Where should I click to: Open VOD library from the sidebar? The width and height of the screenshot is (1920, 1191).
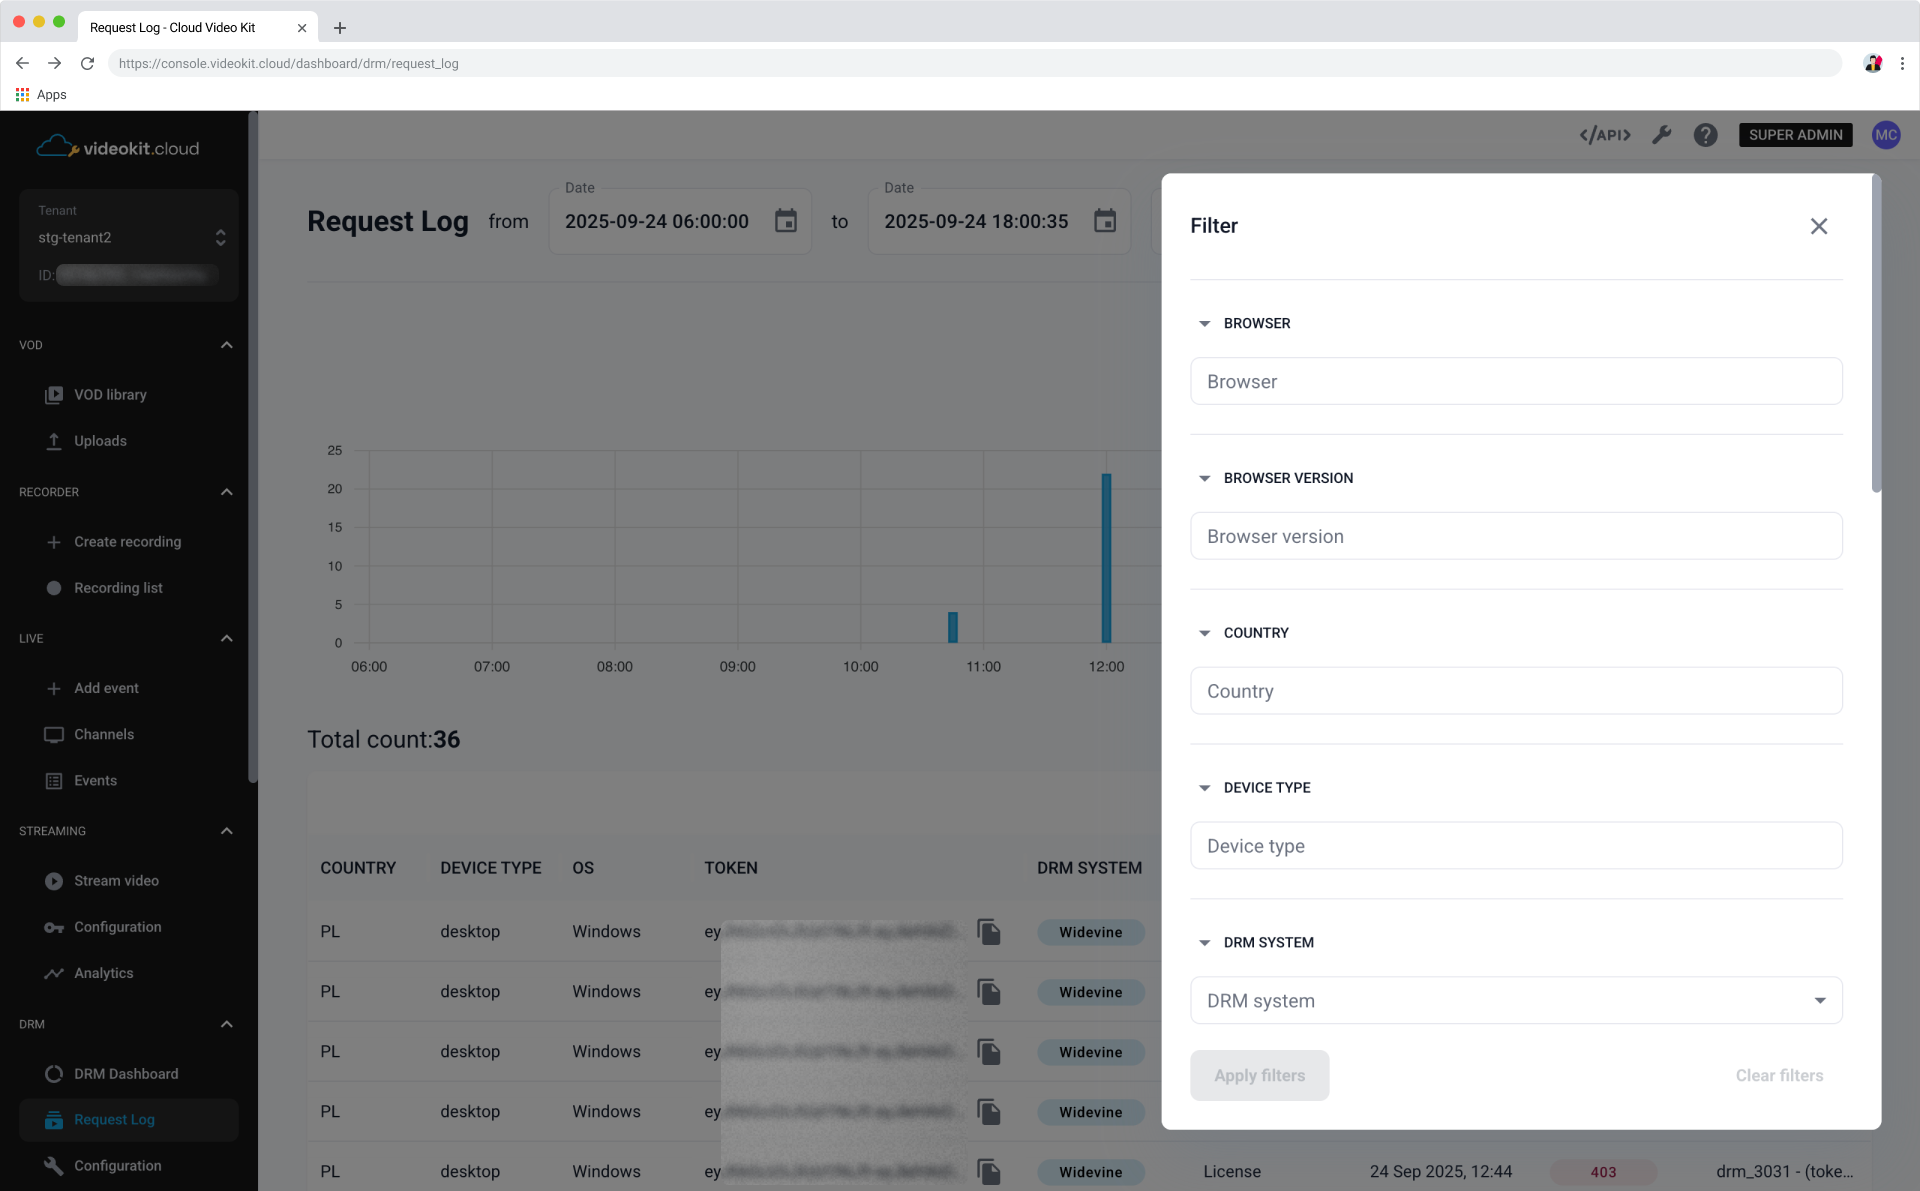[x=110, y=394]
